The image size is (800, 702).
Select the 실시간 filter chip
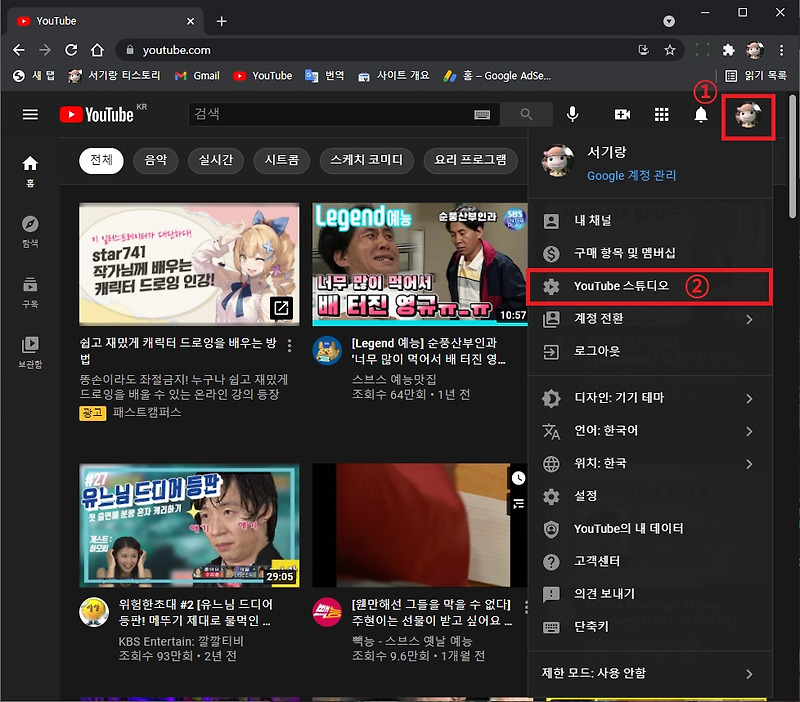pyautogui.click(x=216, y=161)
